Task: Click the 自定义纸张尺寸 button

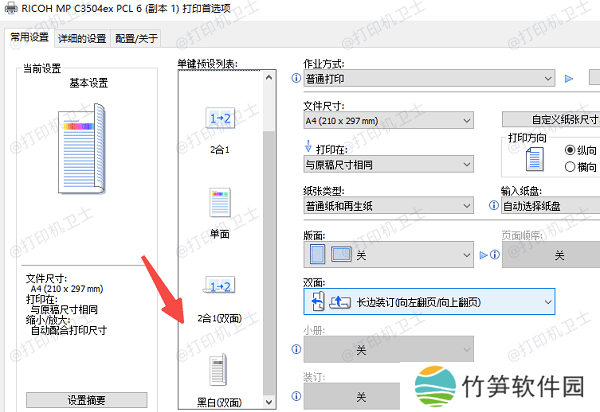Action: (550, 119)
